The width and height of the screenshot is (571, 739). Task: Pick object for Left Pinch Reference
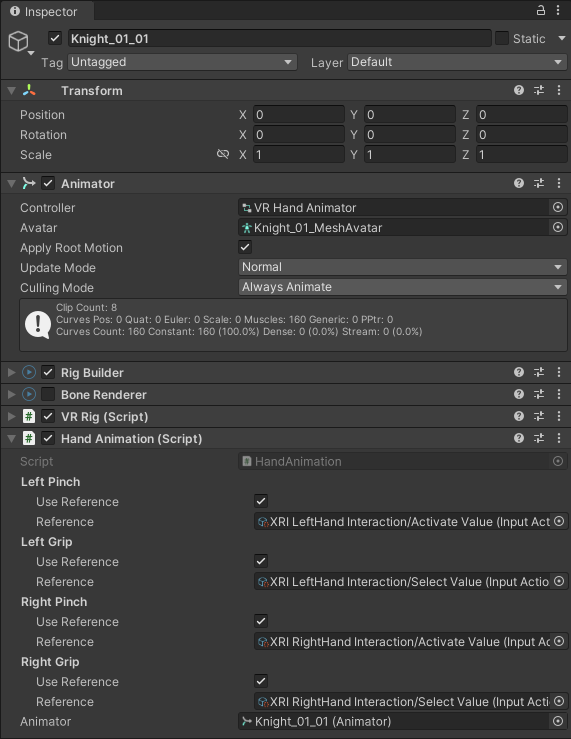pos(559,521)
